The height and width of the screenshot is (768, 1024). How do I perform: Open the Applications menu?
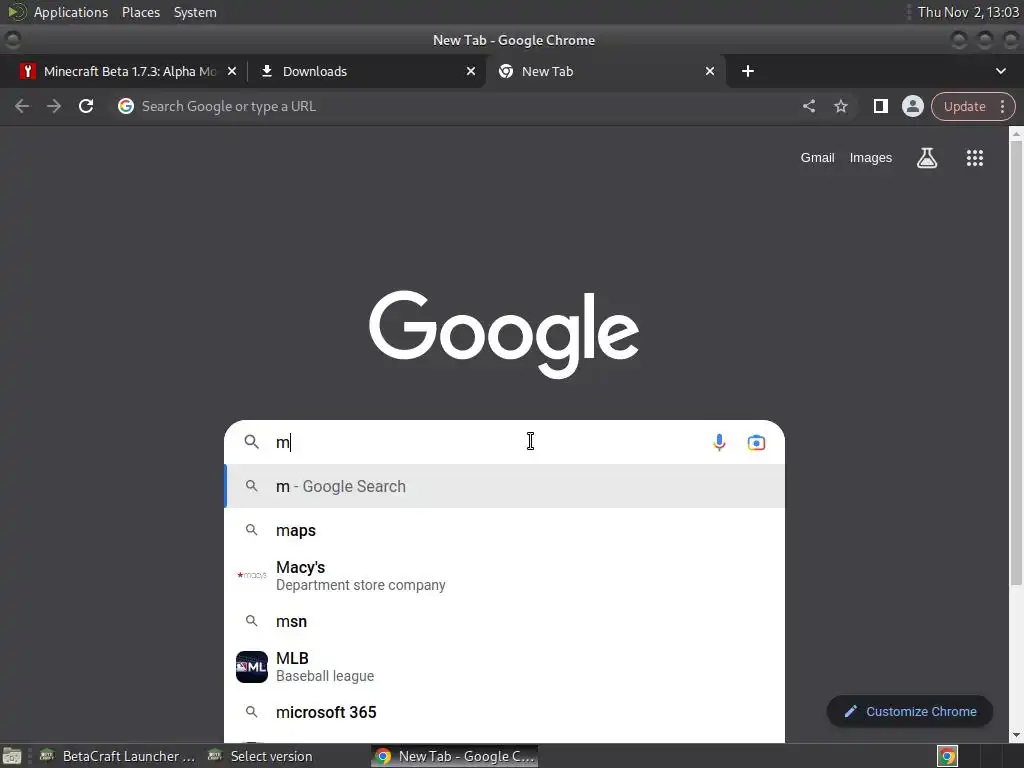click(71, 12)
